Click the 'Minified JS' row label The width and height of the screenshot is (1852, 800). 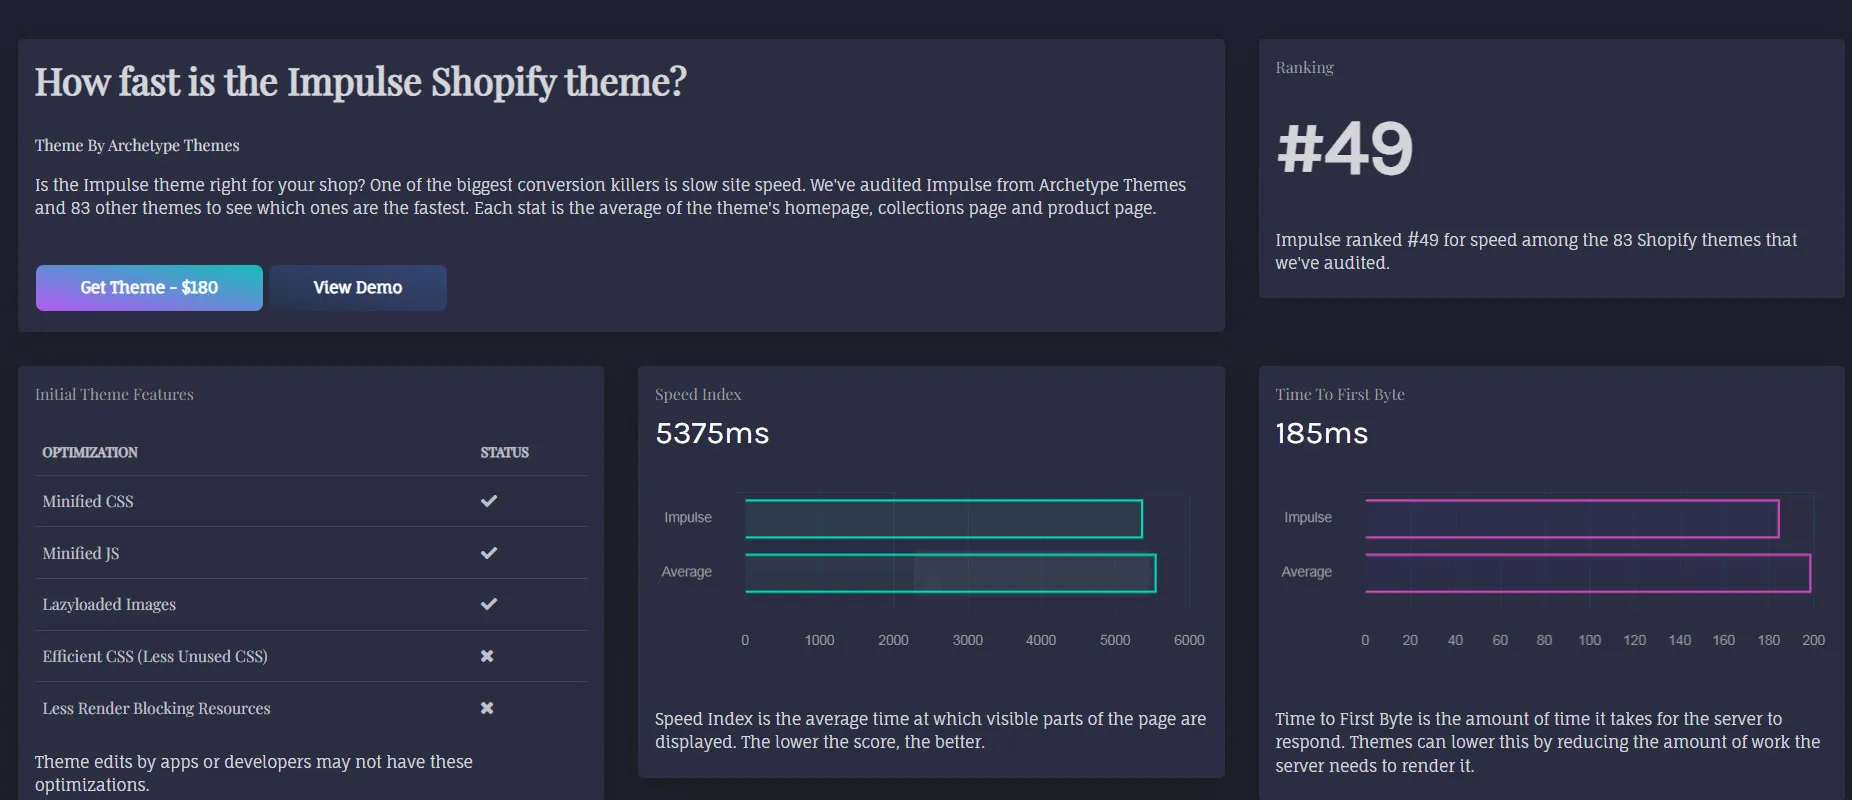(x=81, y=554)
